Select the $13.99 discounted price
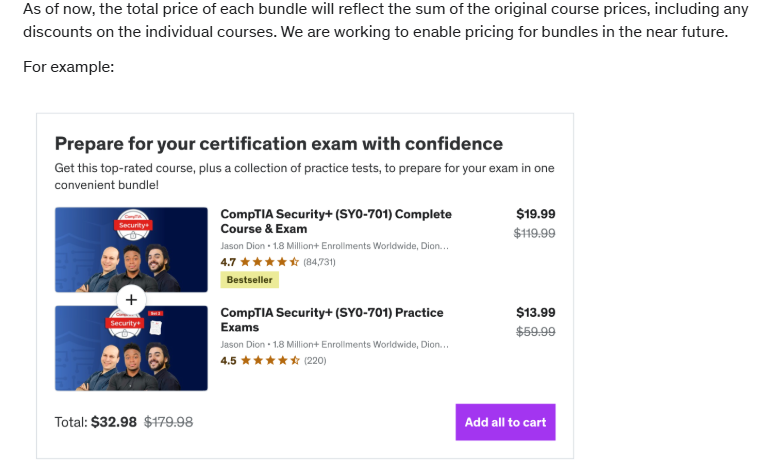The width and height of the screenshot is (763, 467). point(535,313)
